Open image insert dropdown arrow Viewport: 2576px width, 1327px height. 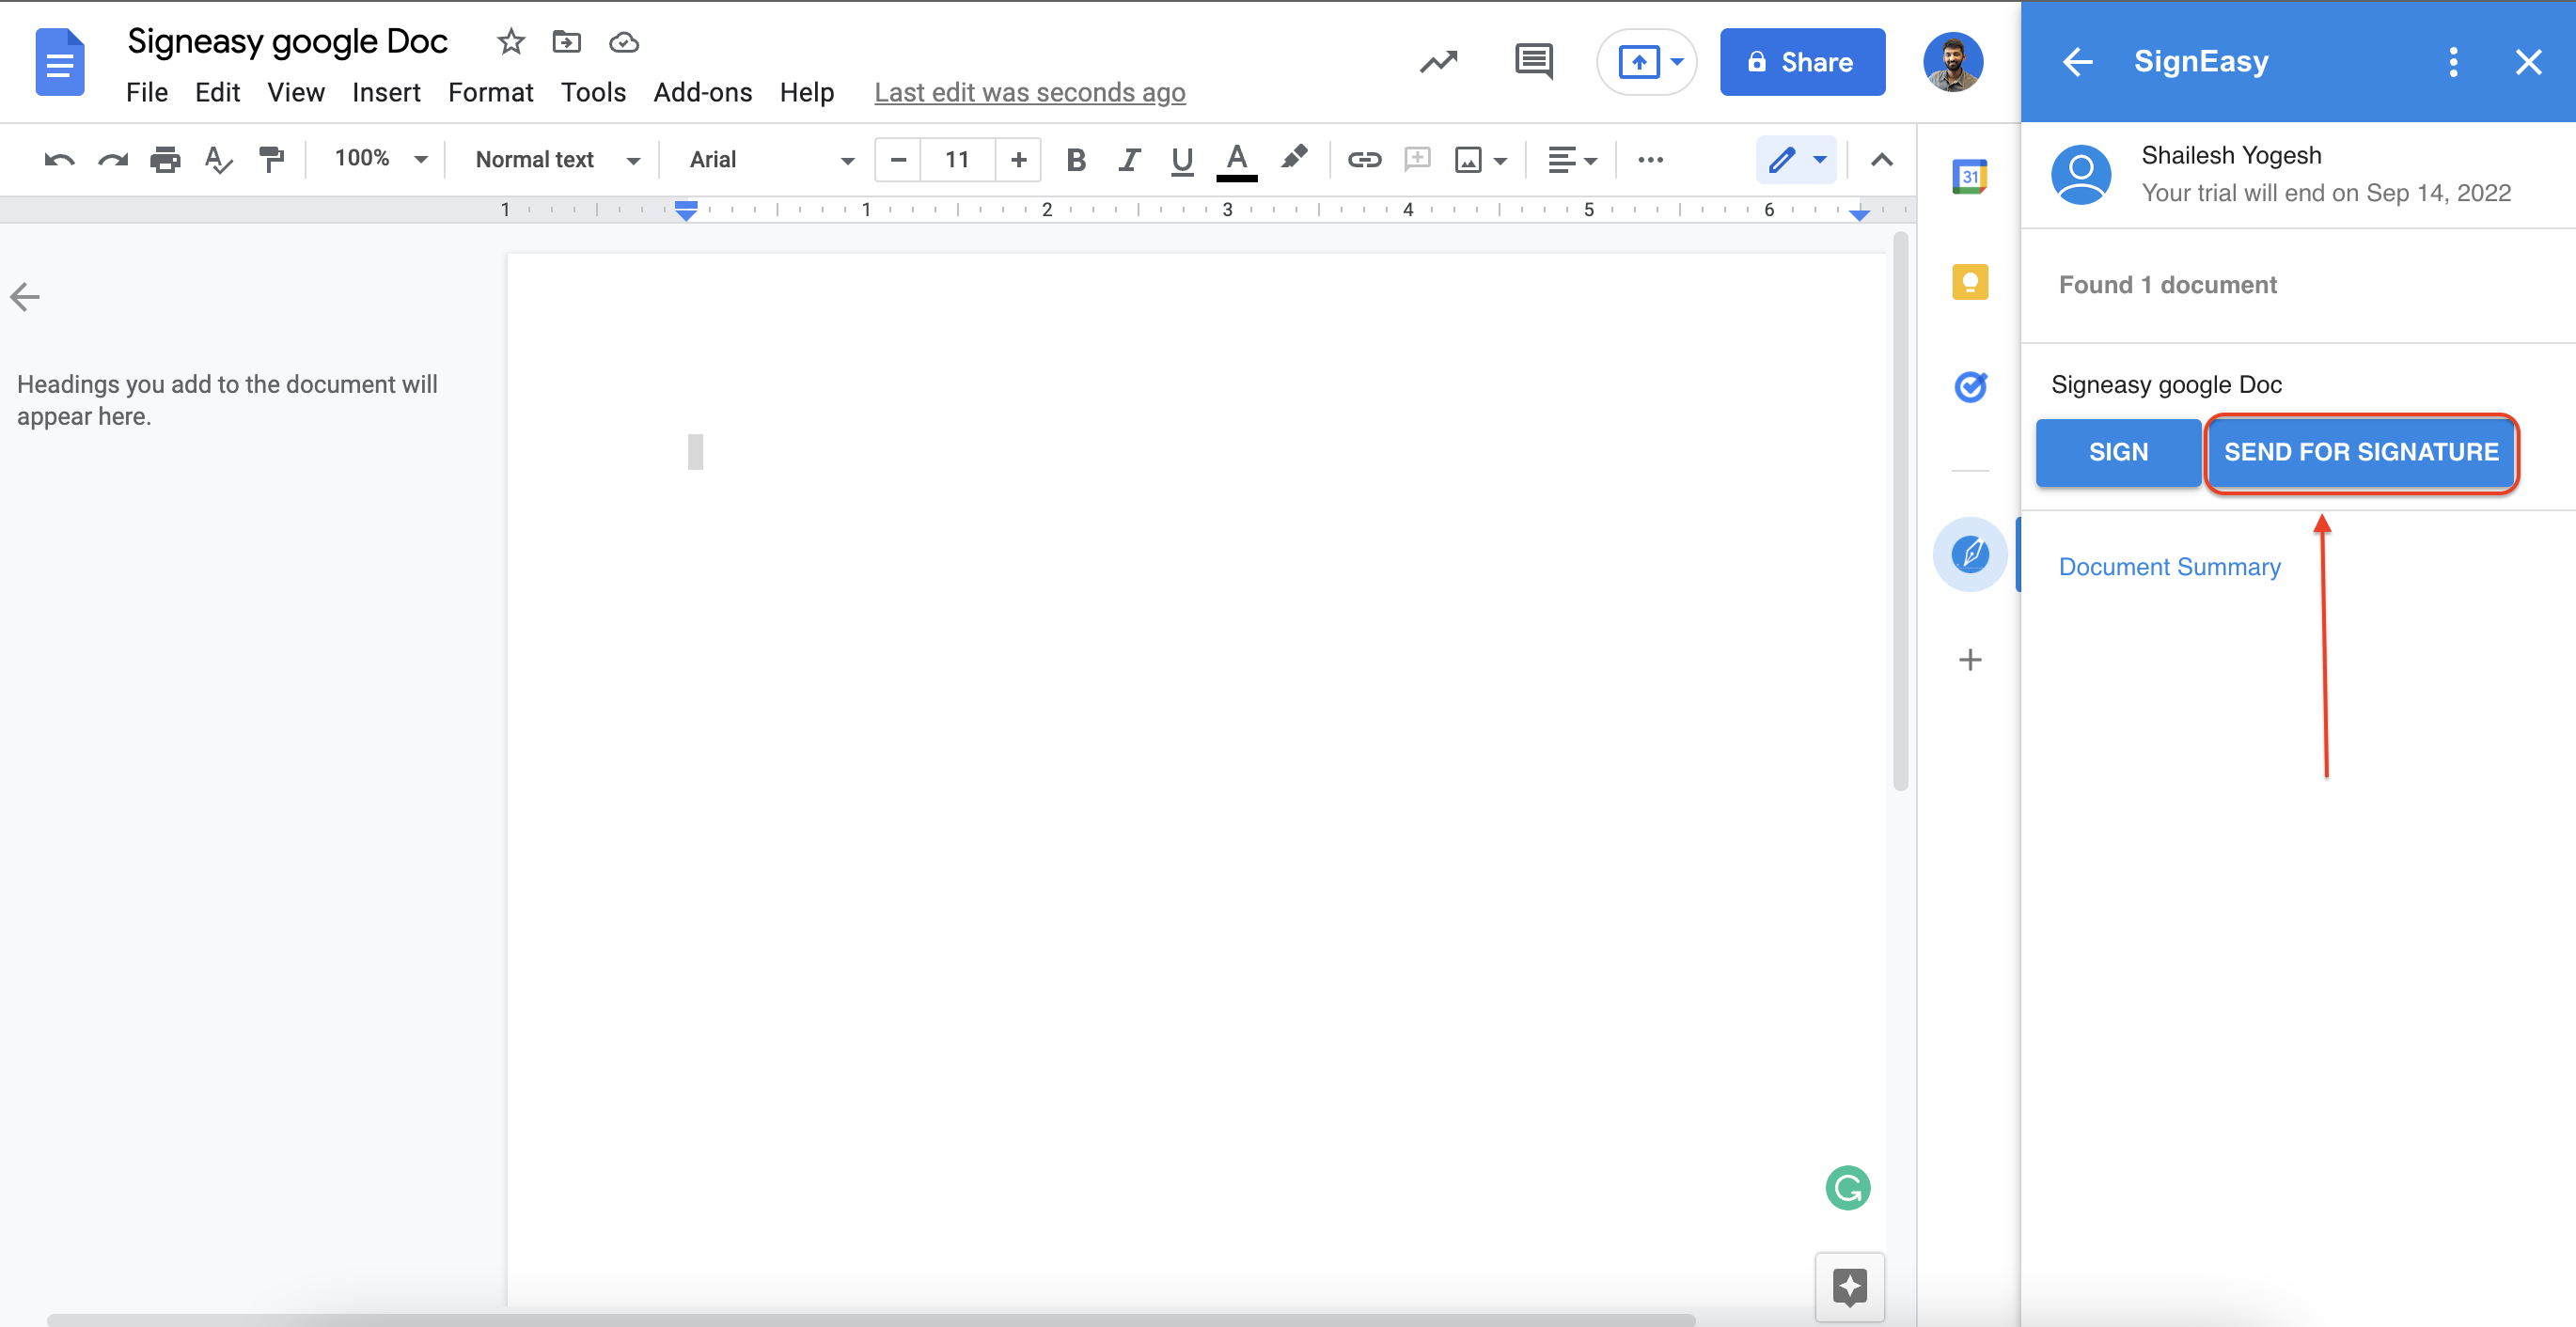click(x=1500, y=161)
